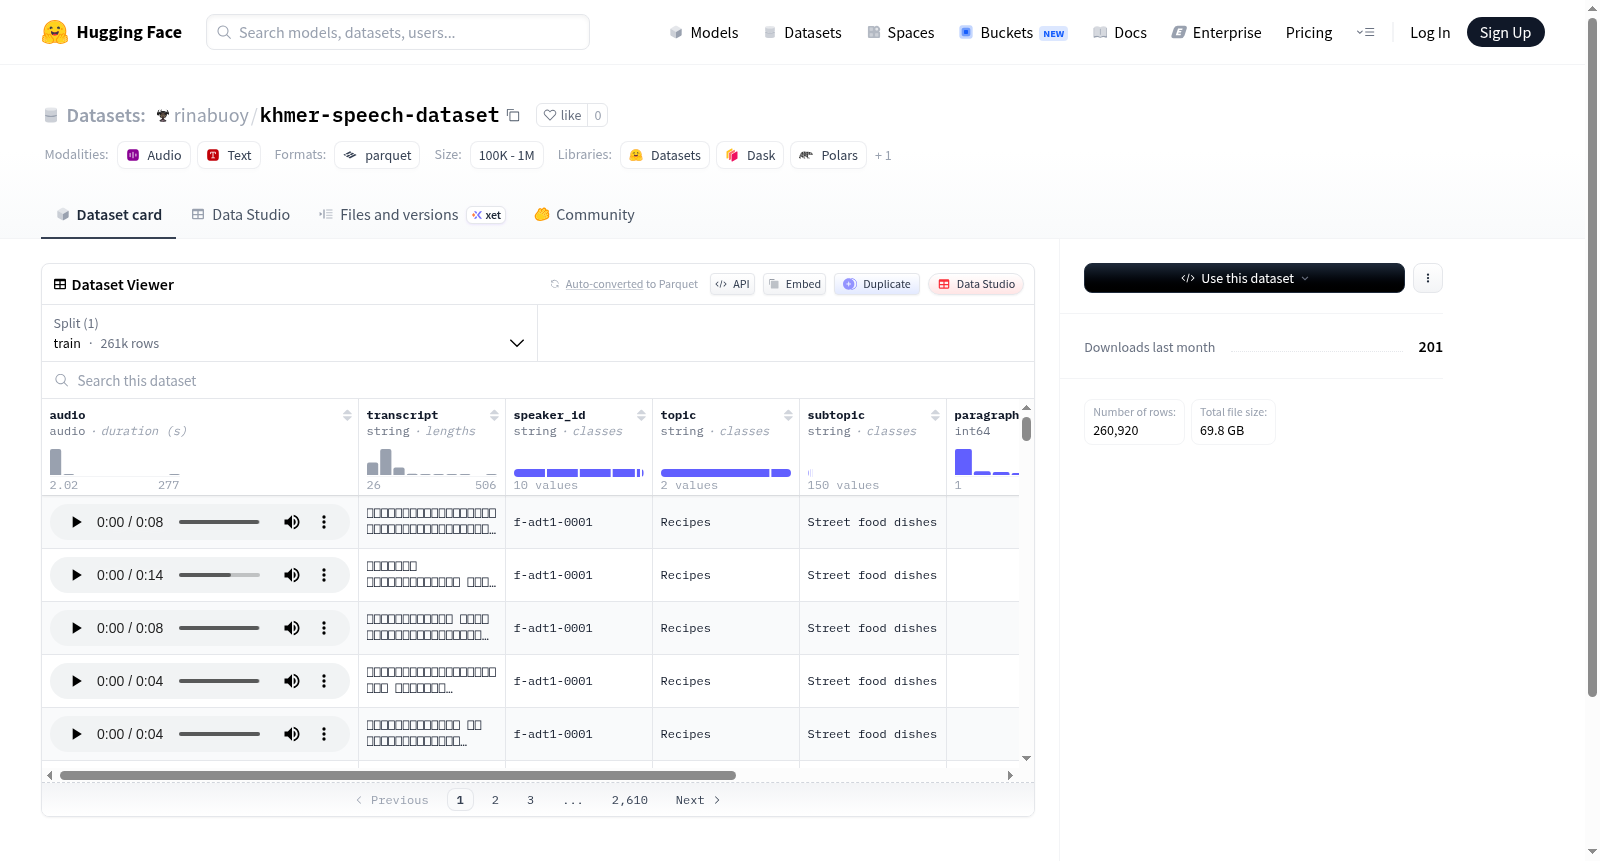Go to the Pricing page
The image size is (1600, 861).
(1309, 32)
